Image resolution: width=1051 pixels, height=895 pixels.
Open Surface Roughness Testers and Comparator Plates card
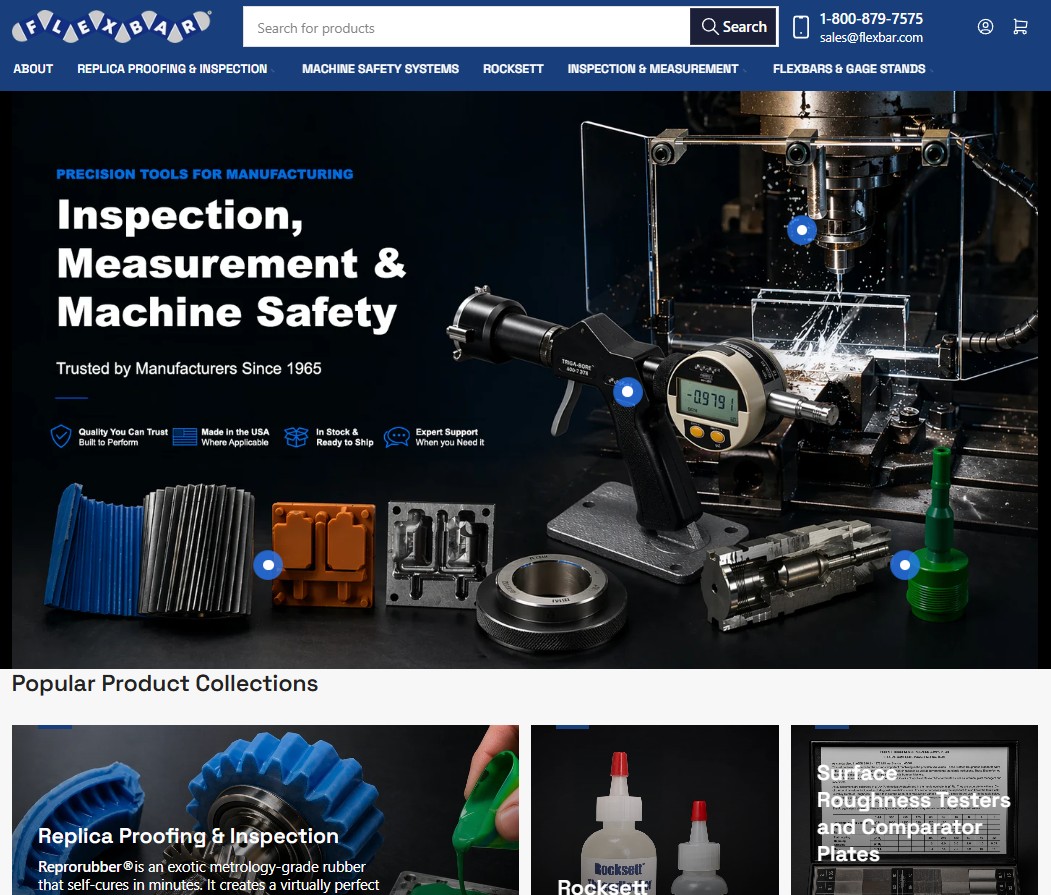tap(914, 810)
